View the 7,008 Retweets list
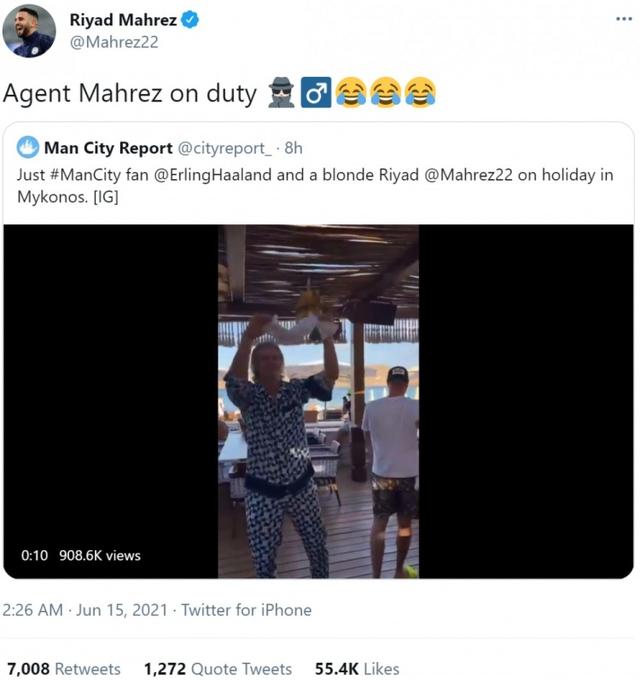 point(64,669)
